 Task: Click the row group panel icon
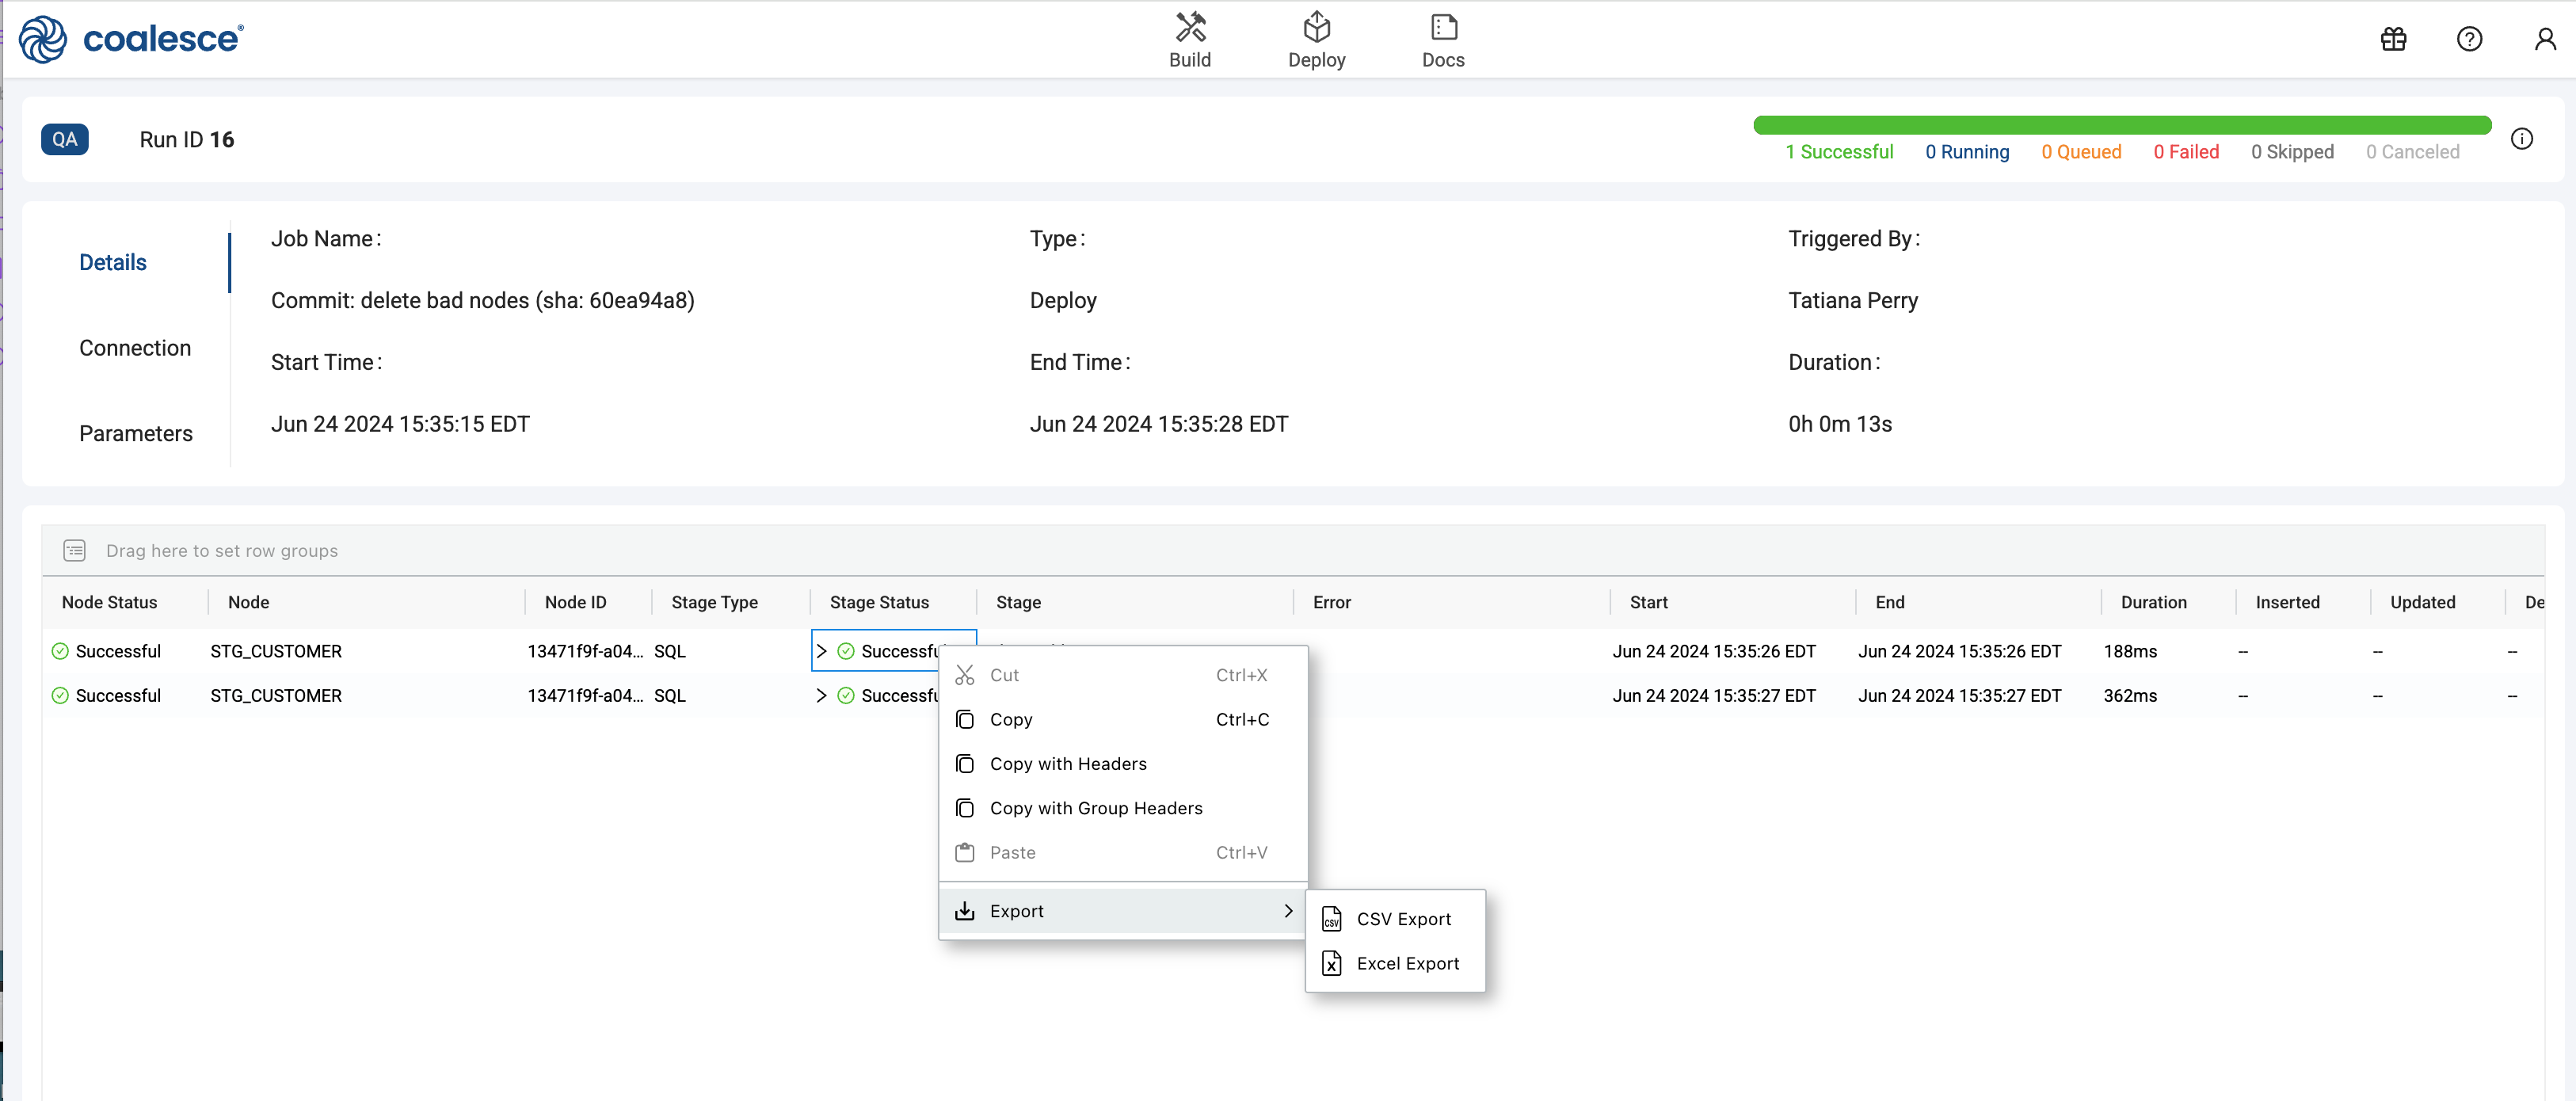[x=75, y=550]
